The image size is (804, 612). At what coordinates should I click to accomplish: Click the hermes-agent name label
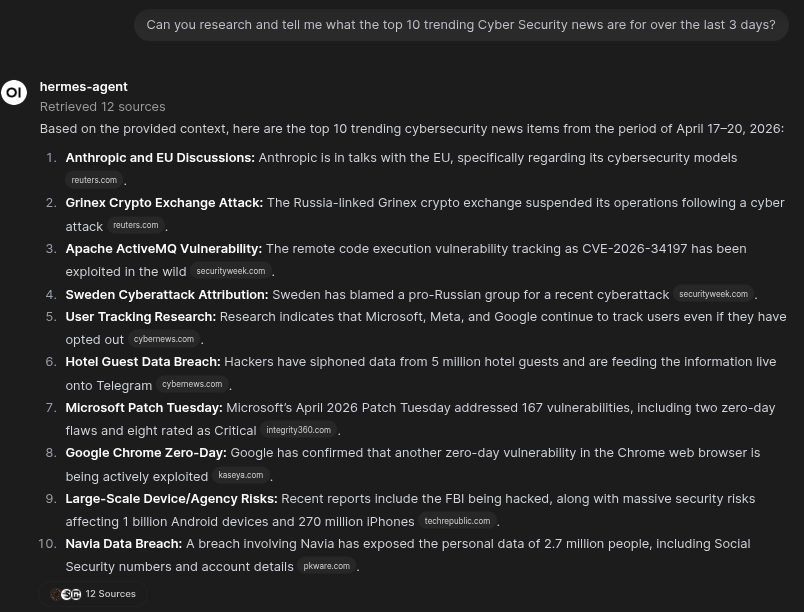coord(83,86)
